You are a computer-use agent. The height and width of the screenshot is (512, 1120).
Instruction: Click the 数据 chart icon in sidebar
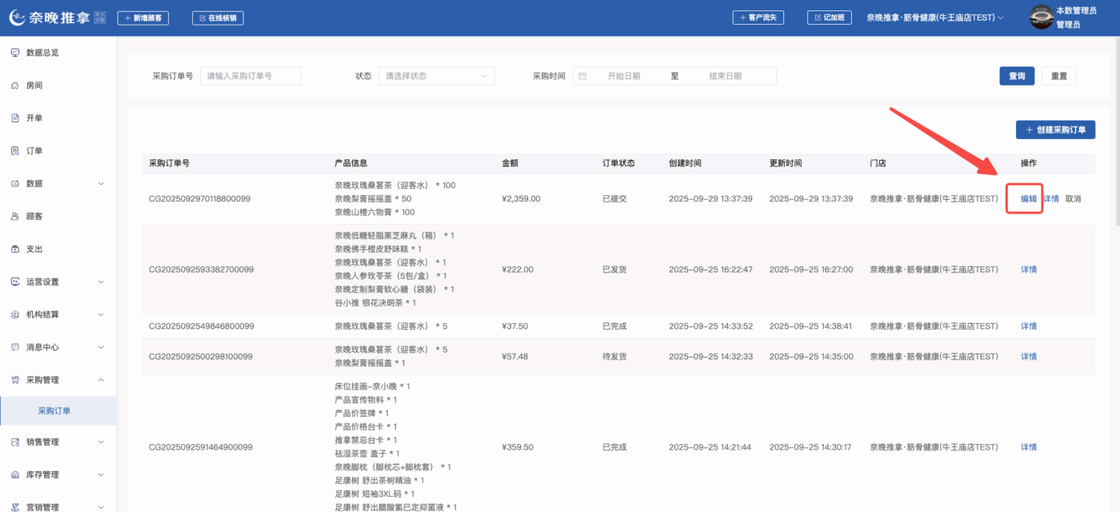coord(15,184)
